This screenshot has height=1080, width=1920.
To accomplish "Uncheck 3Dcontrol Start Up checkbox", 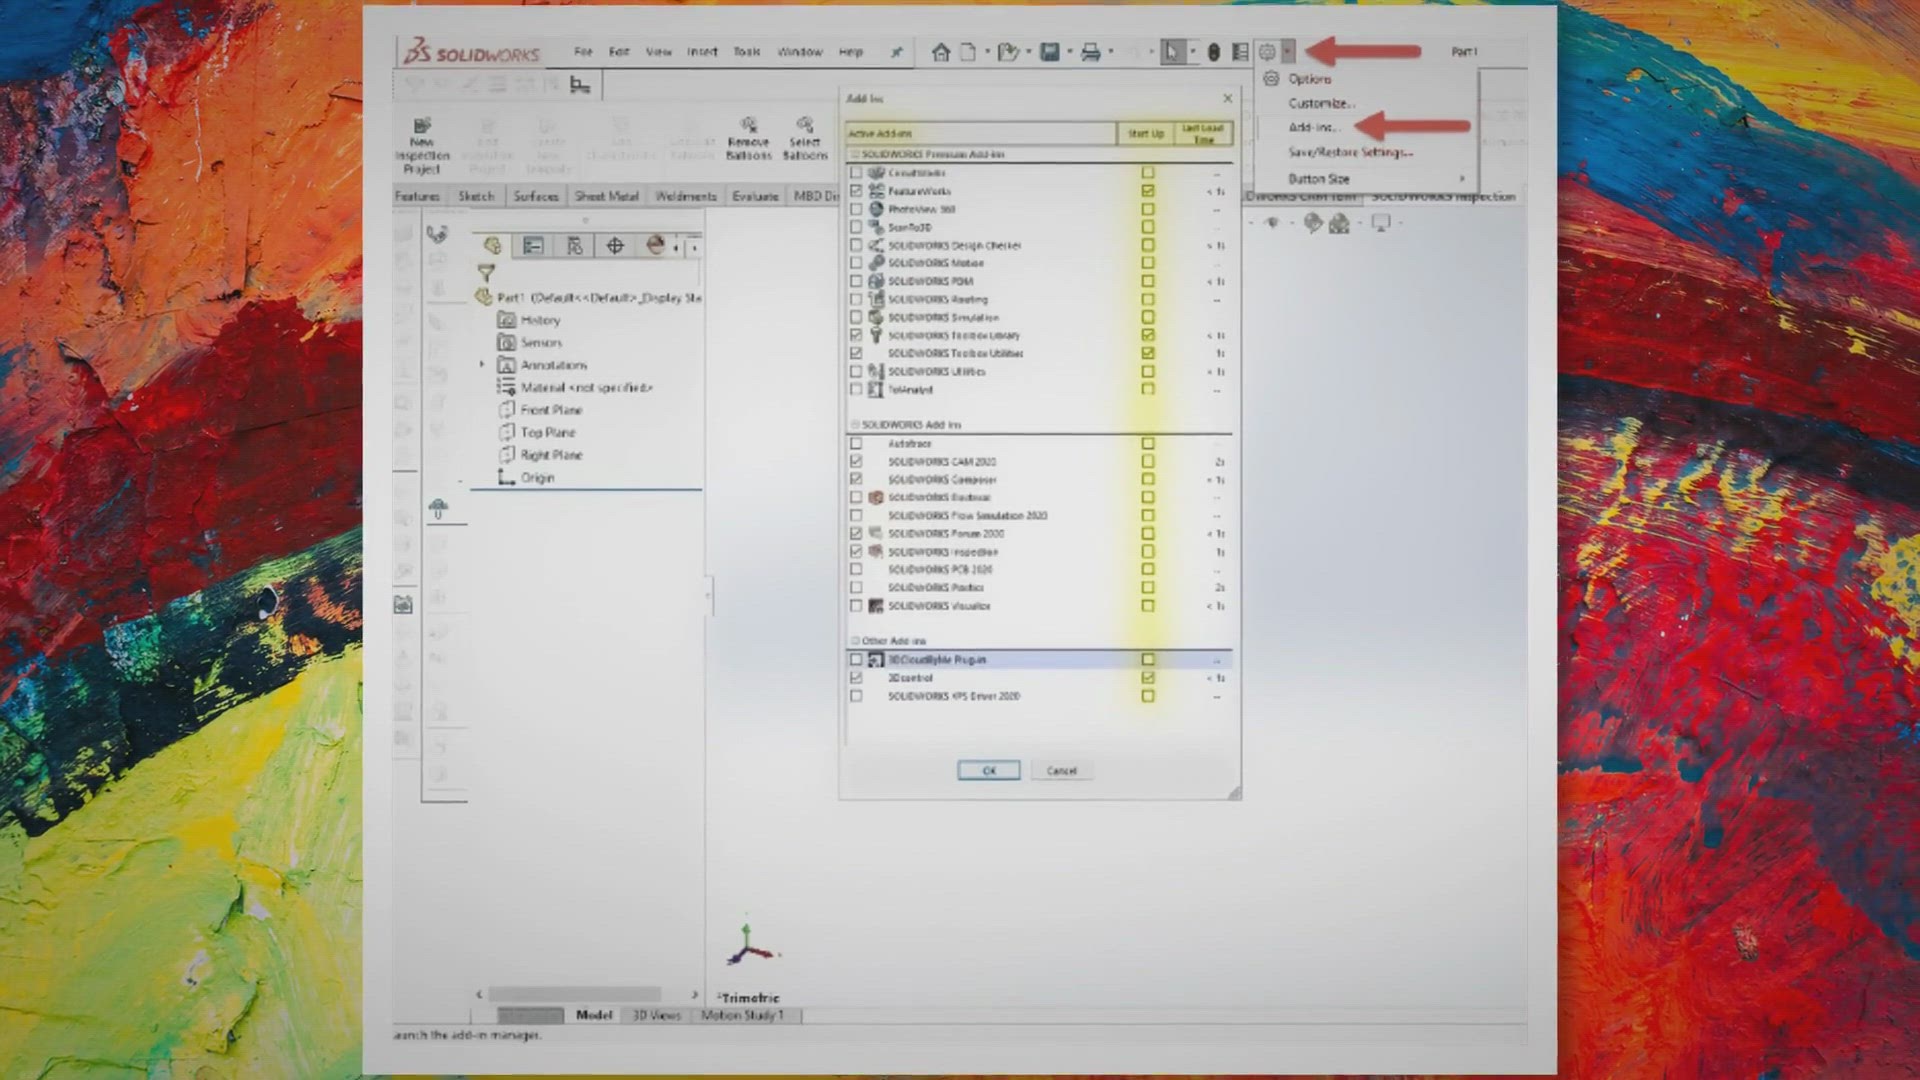I will click(x=1148, y=678).
